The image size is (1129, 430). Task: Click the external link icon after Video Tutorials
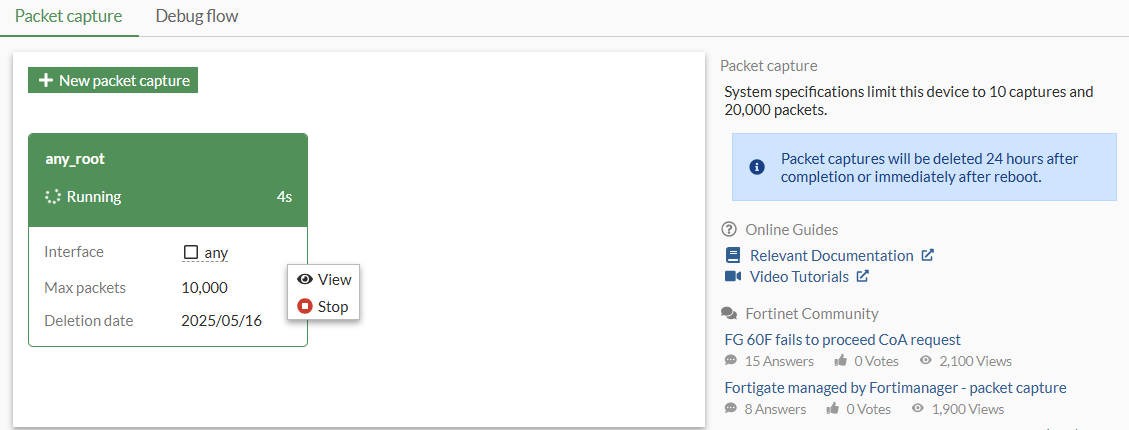(x=862, y=276)
